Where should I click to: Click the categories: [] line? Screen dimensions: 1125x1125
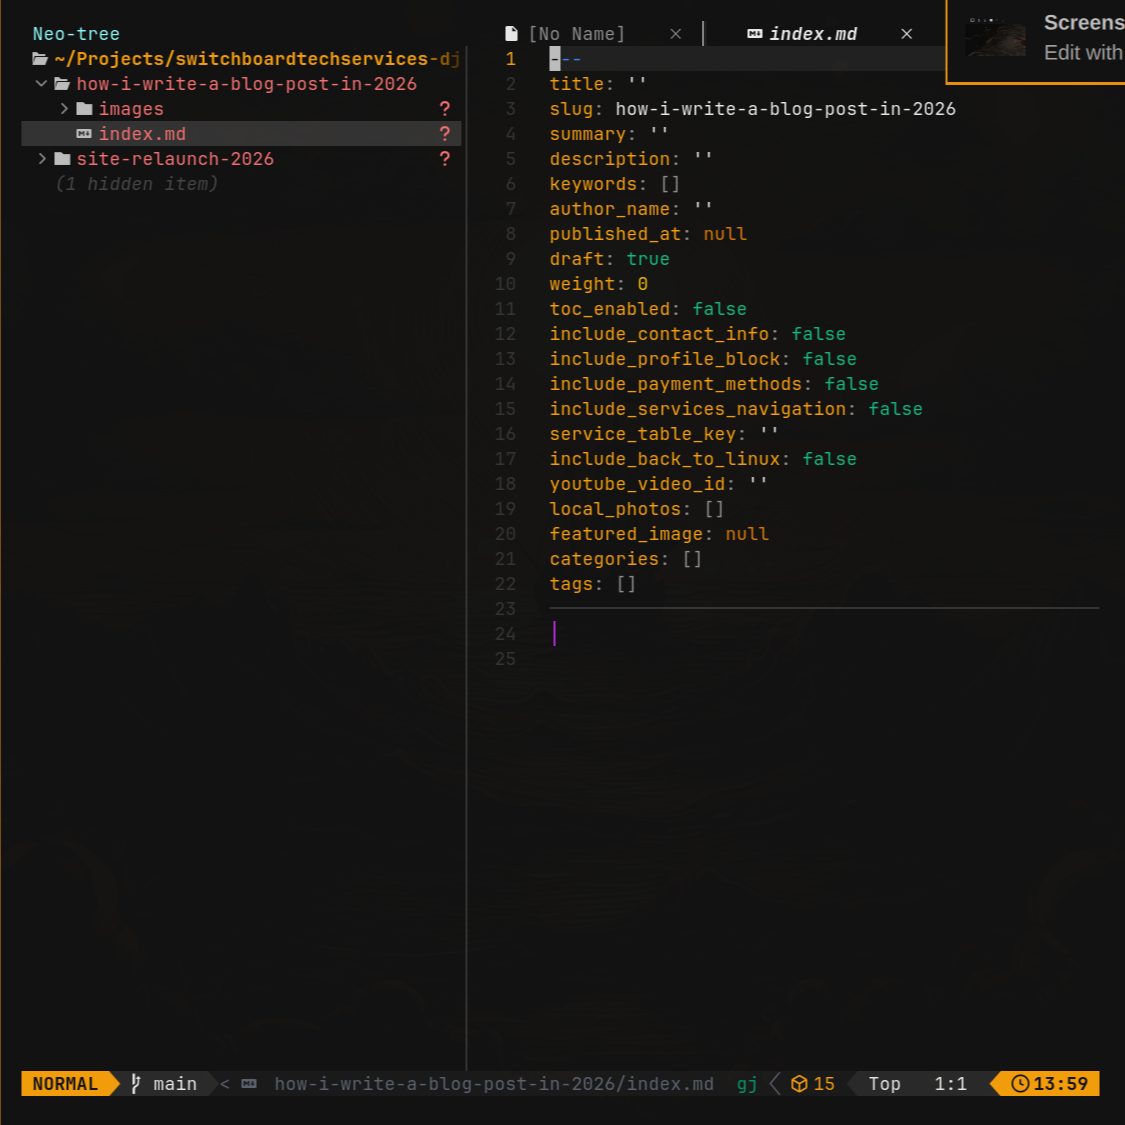pos(626,559)
